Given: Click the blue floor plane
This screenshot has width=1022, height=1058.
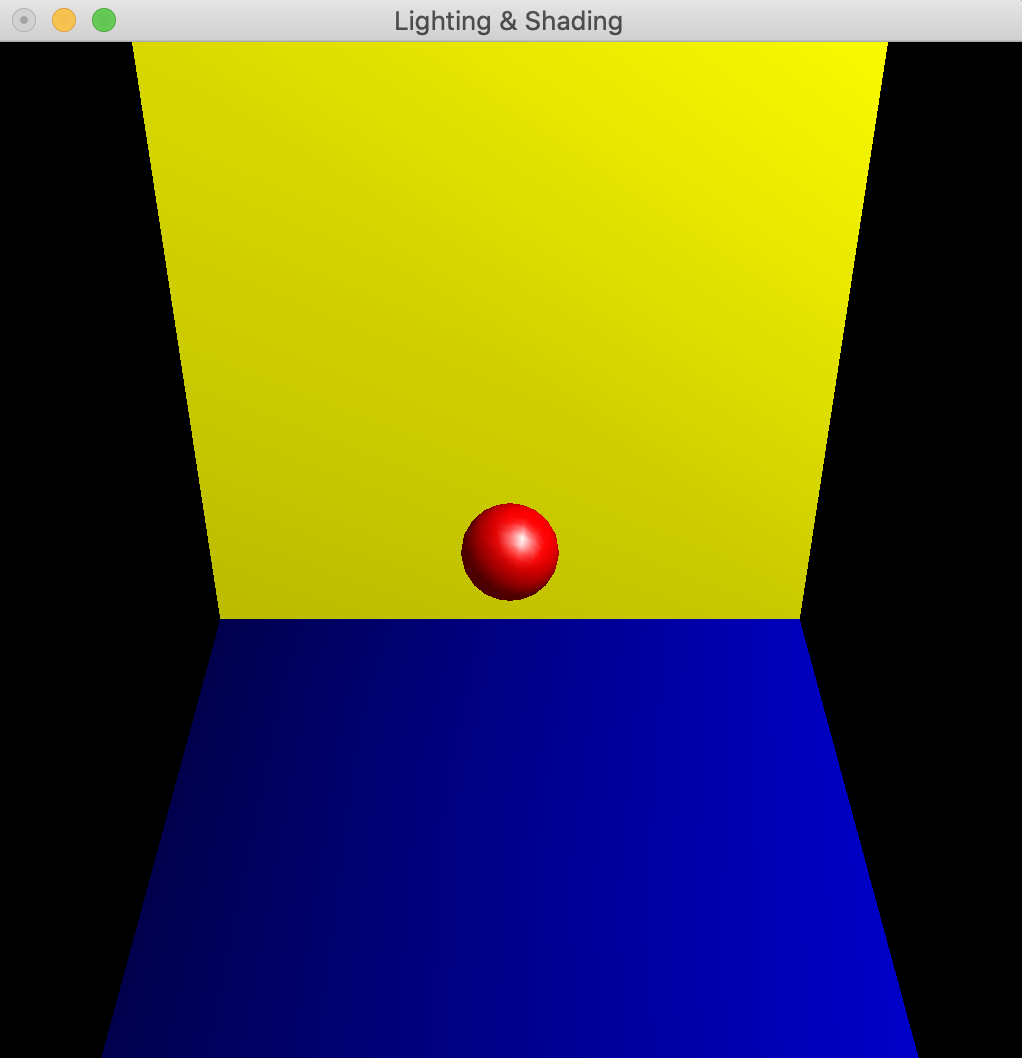Looking at the screenshot, I should point(510,838).
